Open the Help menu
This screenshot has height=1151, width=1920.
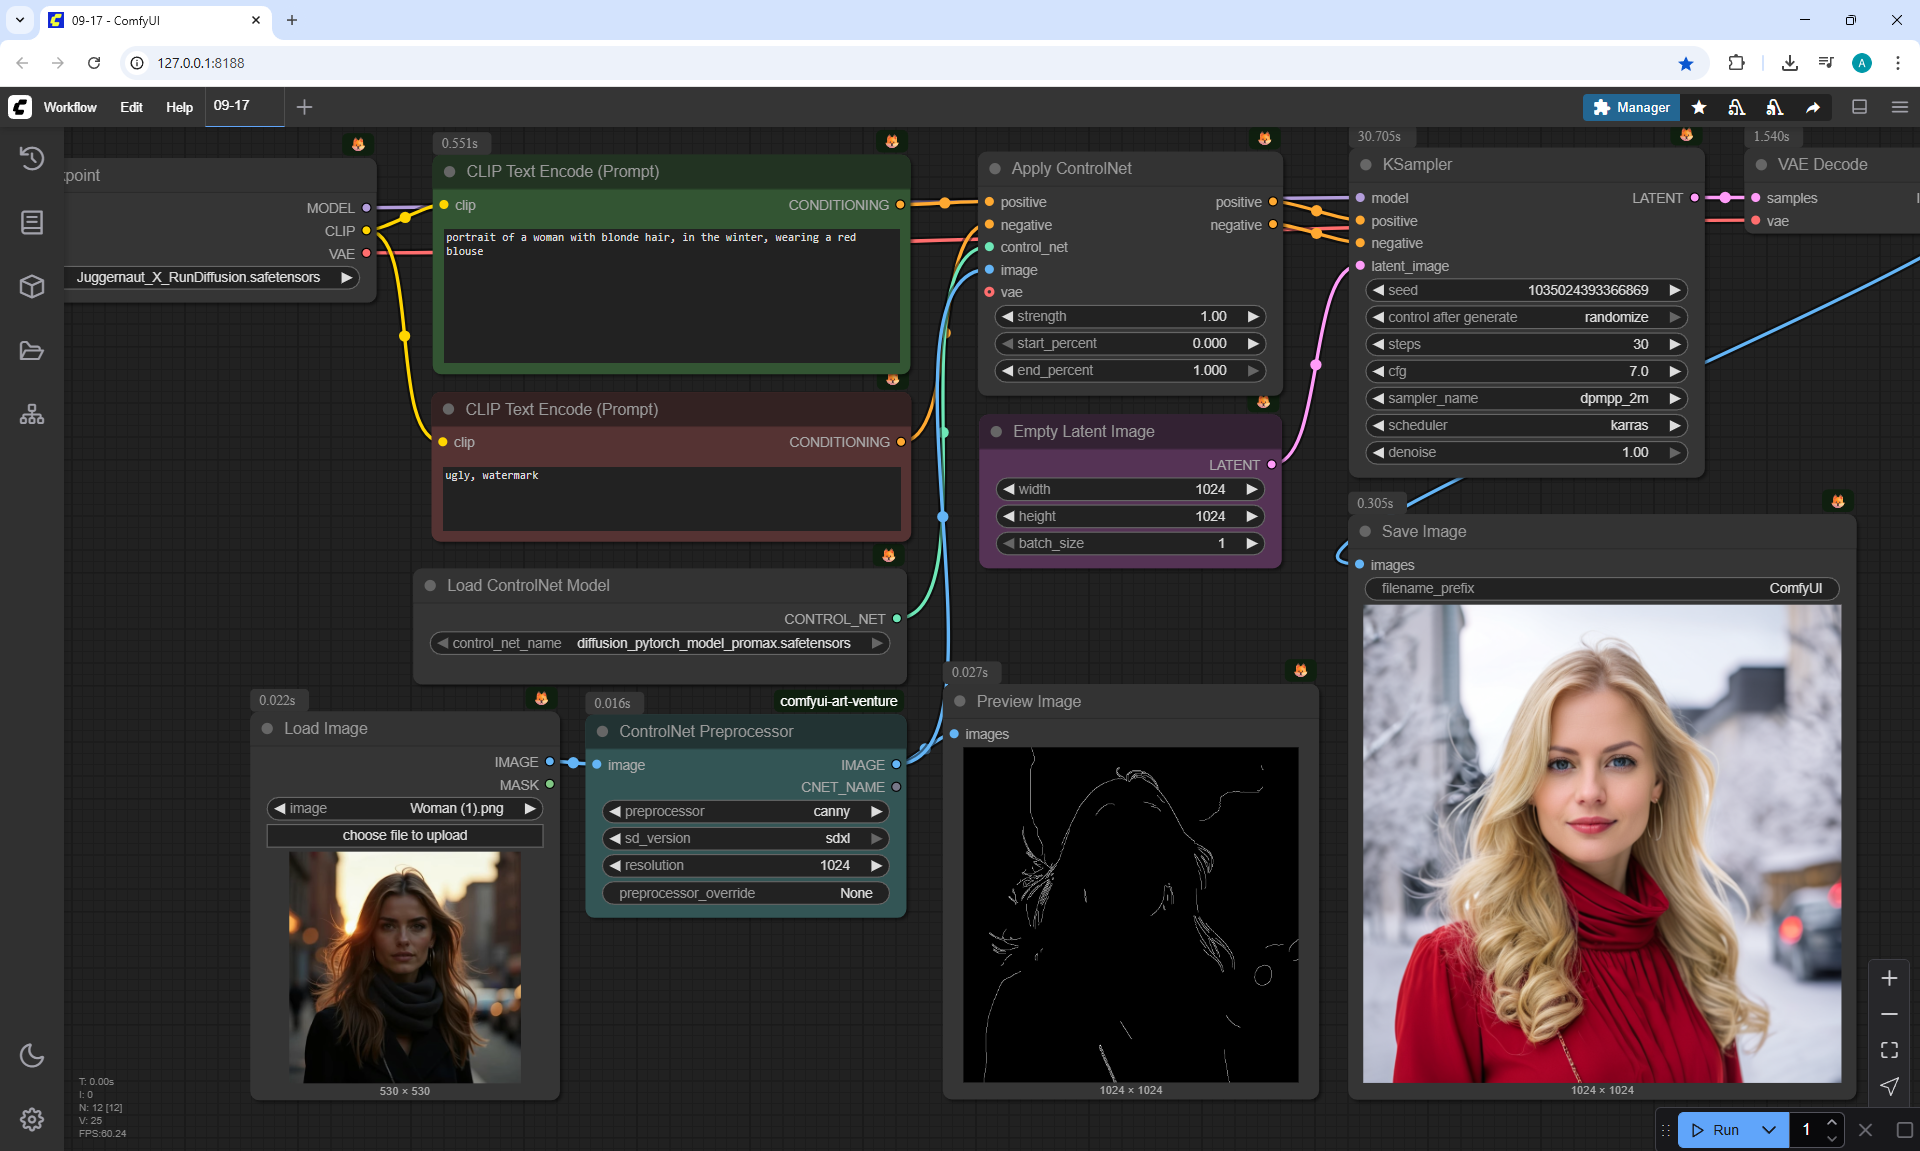179,107
